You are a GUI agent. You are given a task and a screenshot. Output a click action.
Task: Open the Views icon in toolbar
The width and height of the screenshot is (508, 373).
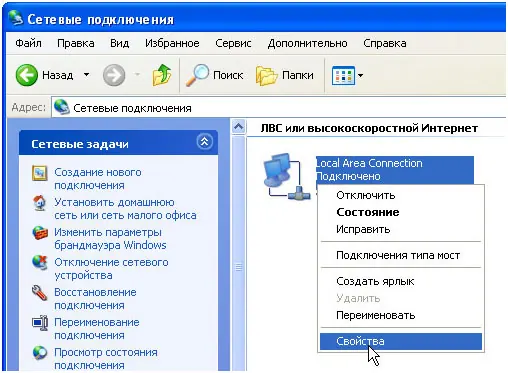pos(343,75)
